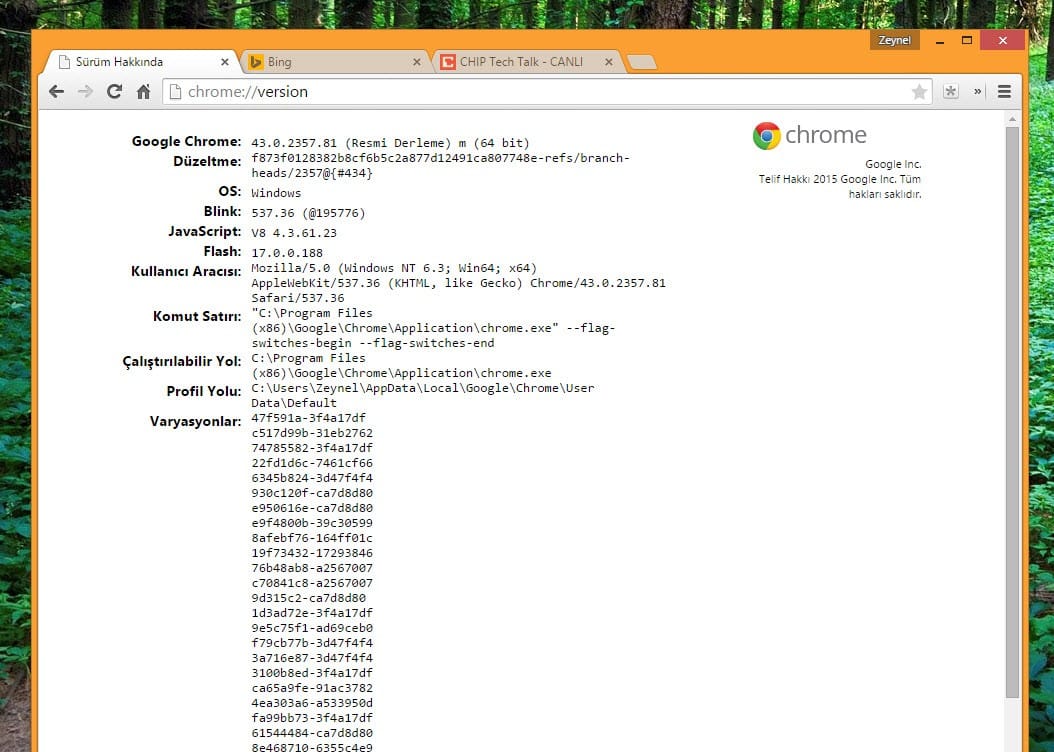The height and width of the screenshot is (752, 1054).
Task: Click the Bing favicon on its tab
Action: [255, 62]
